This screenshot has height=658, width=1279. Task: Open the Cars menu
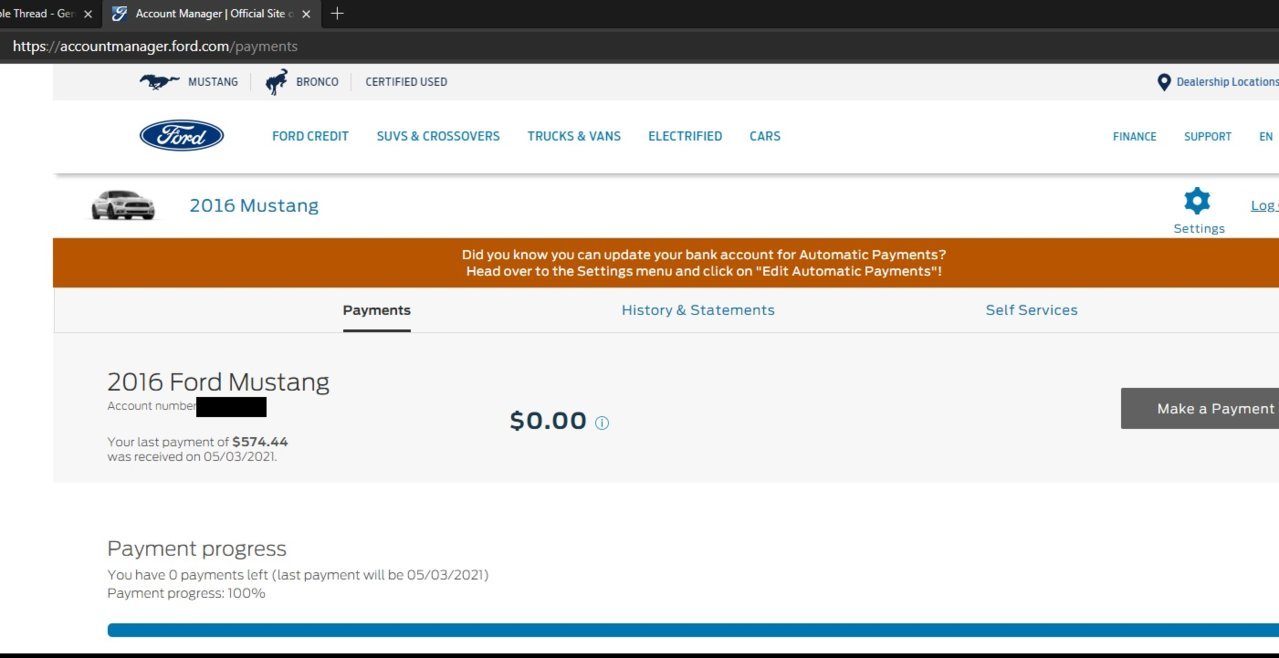click(x=765, y=136)
